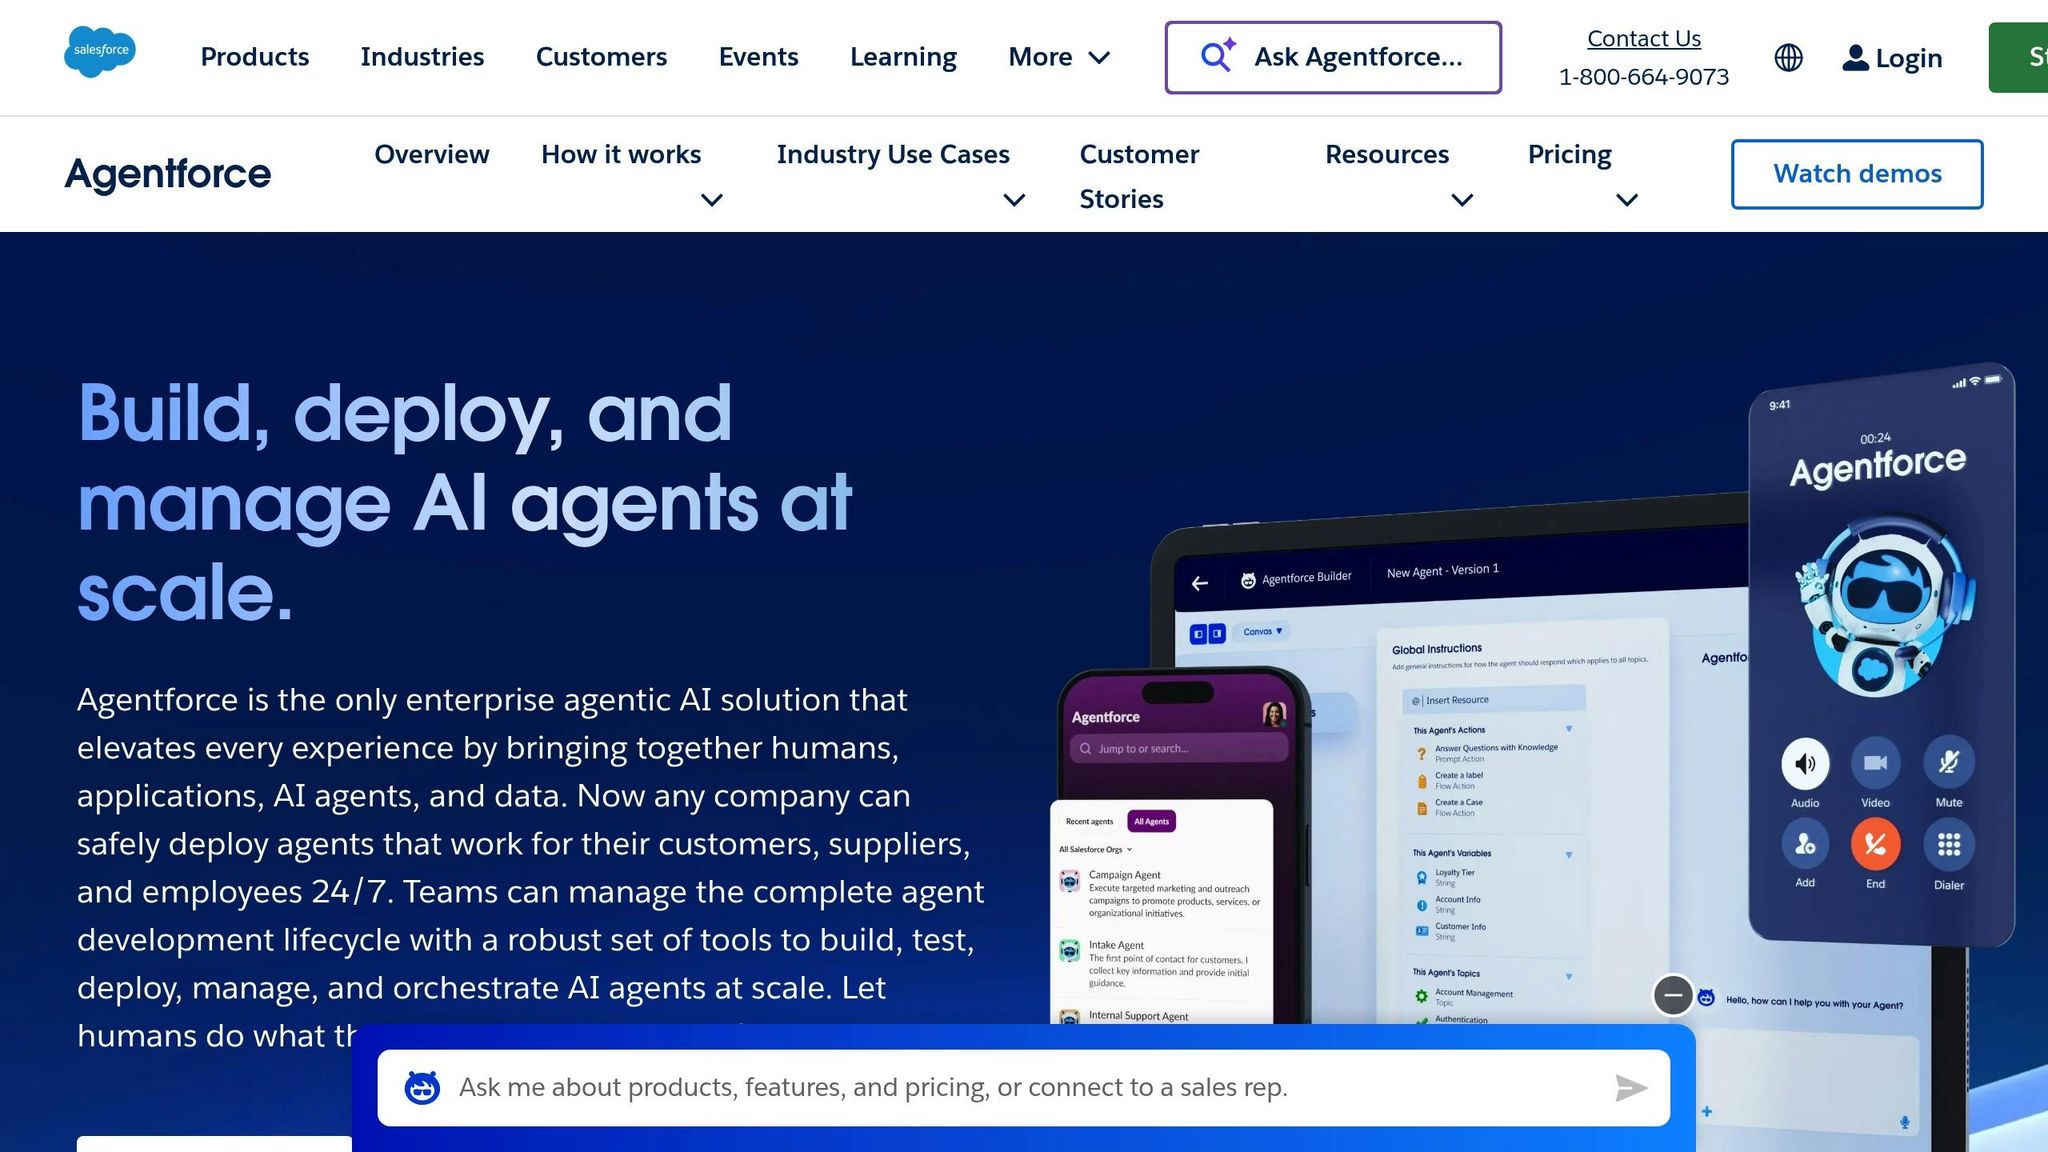Expand the More menu chevron
Image resolution: width=2048 pixels, height=1152 pixels.
[1099, 58]
